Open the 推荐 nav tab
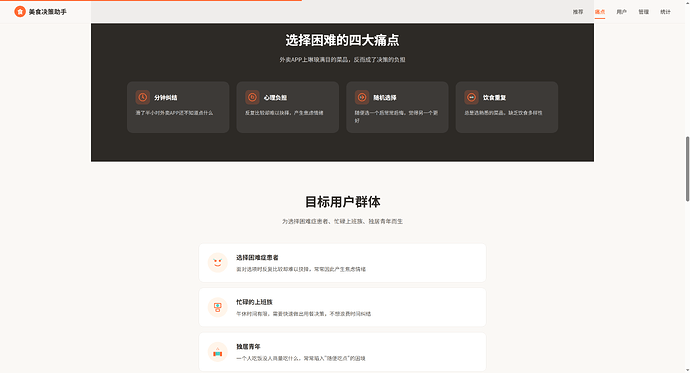The width and height of the screenshot is (690, 373). (x=578, y=12)
